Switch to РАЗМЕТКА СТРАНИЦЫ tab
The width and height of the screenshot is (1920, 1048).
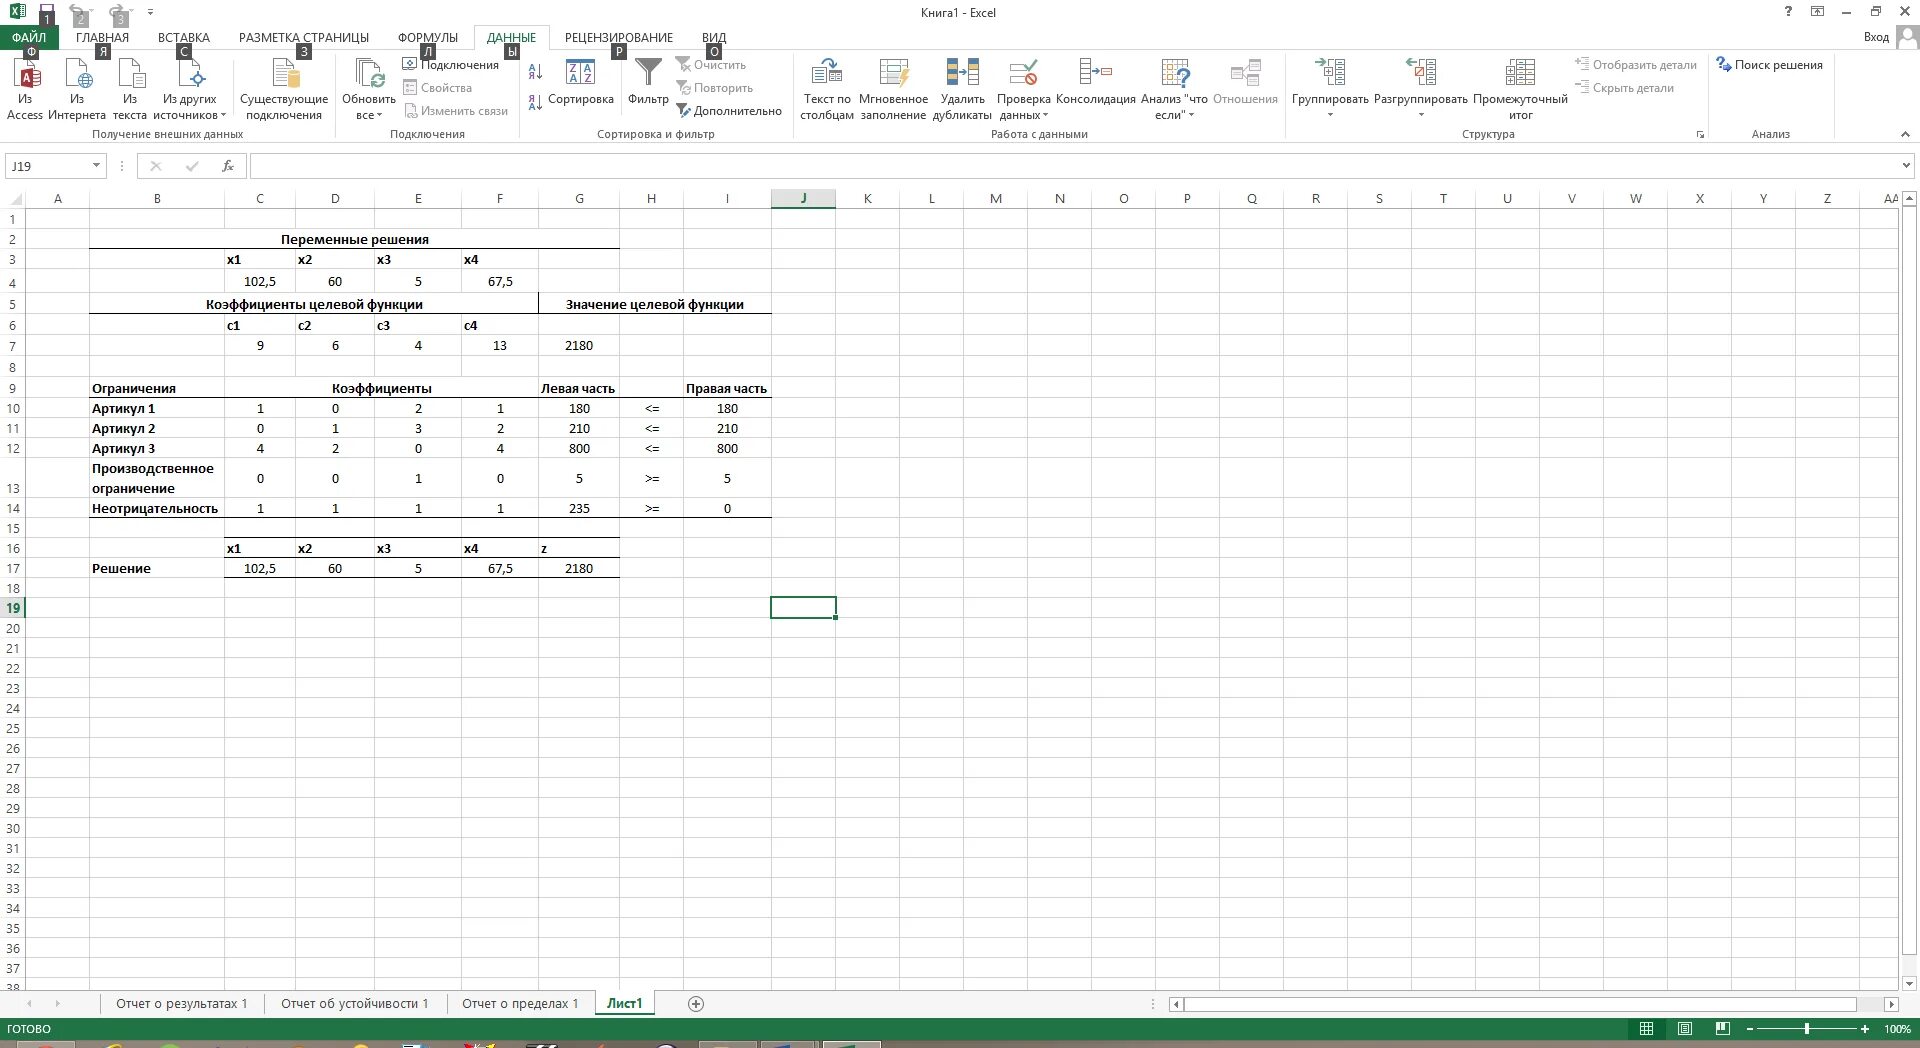point(303,38)
